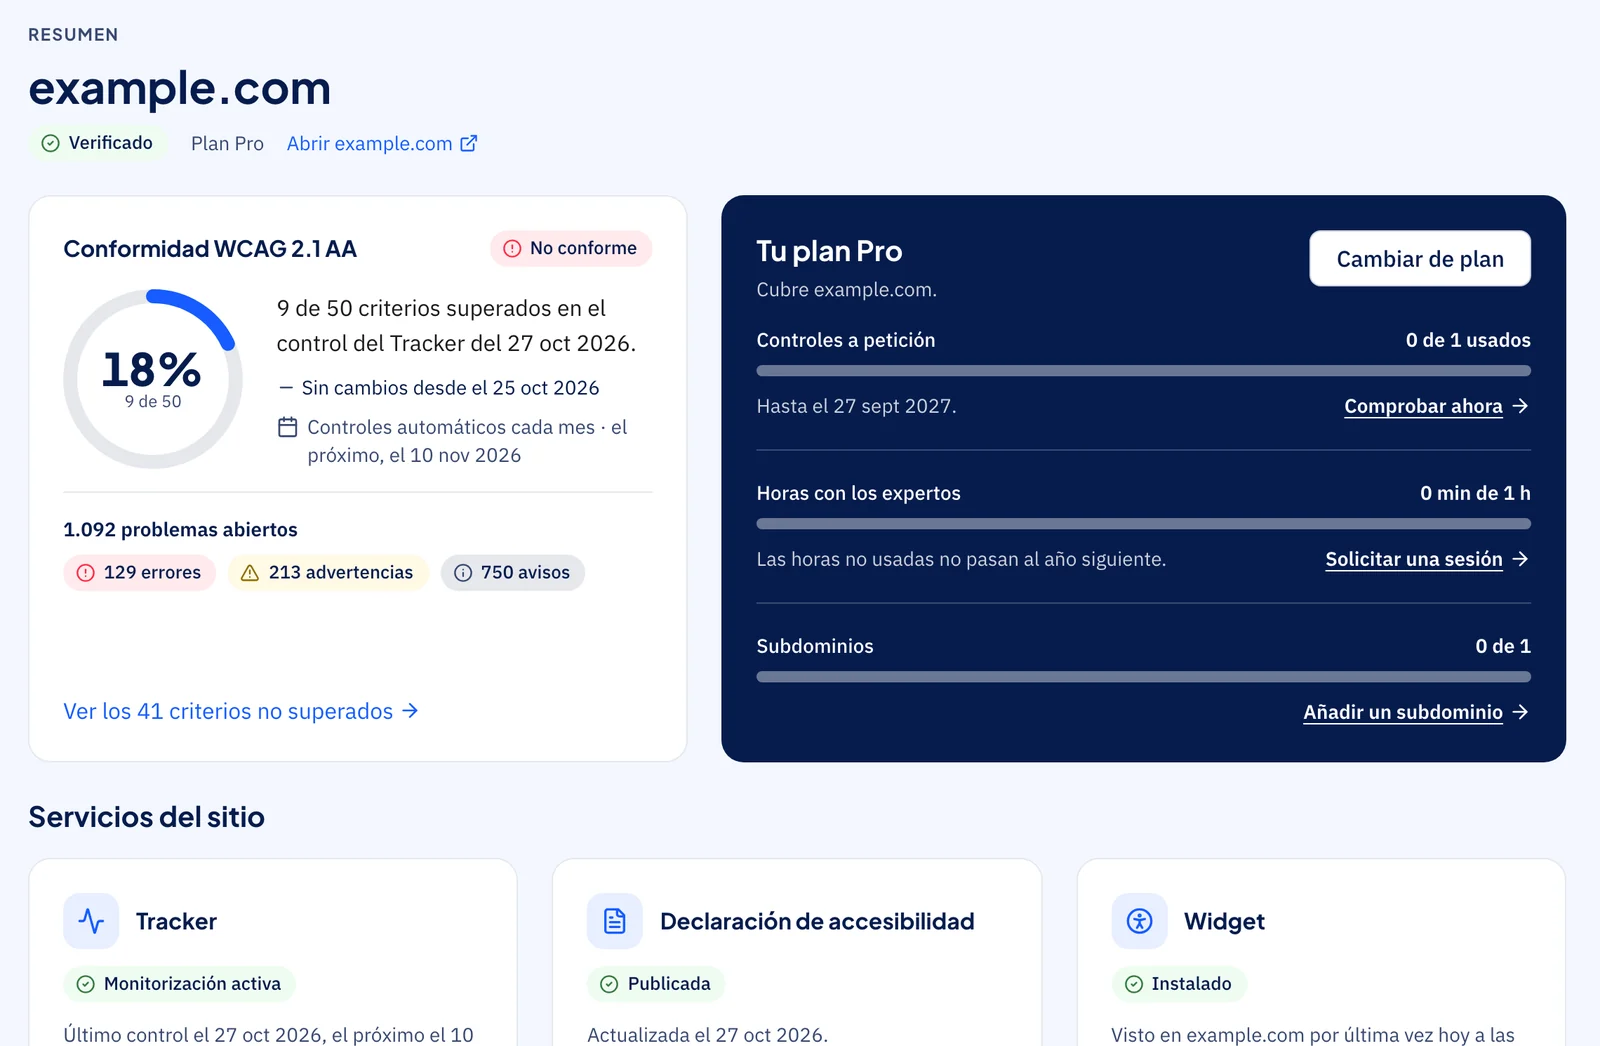Click the No conforme status badge
Viewport: 1600px width, 1046px height.
point(571,248)
